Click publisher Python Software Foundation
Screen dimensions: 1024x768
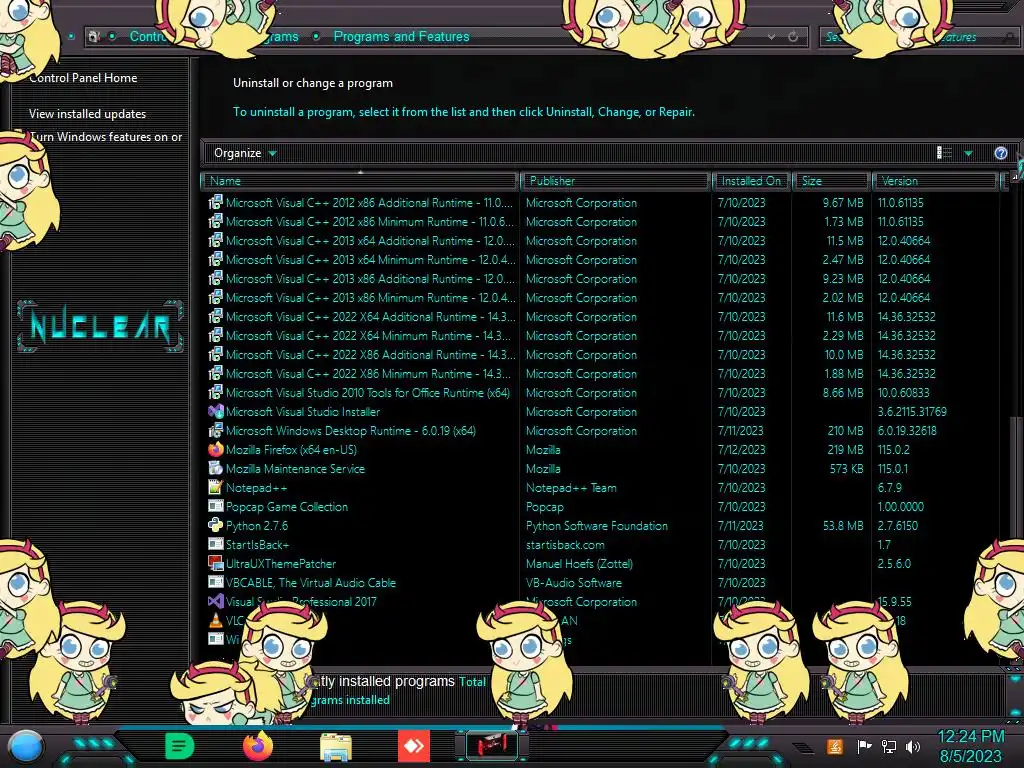coord(597,525)
